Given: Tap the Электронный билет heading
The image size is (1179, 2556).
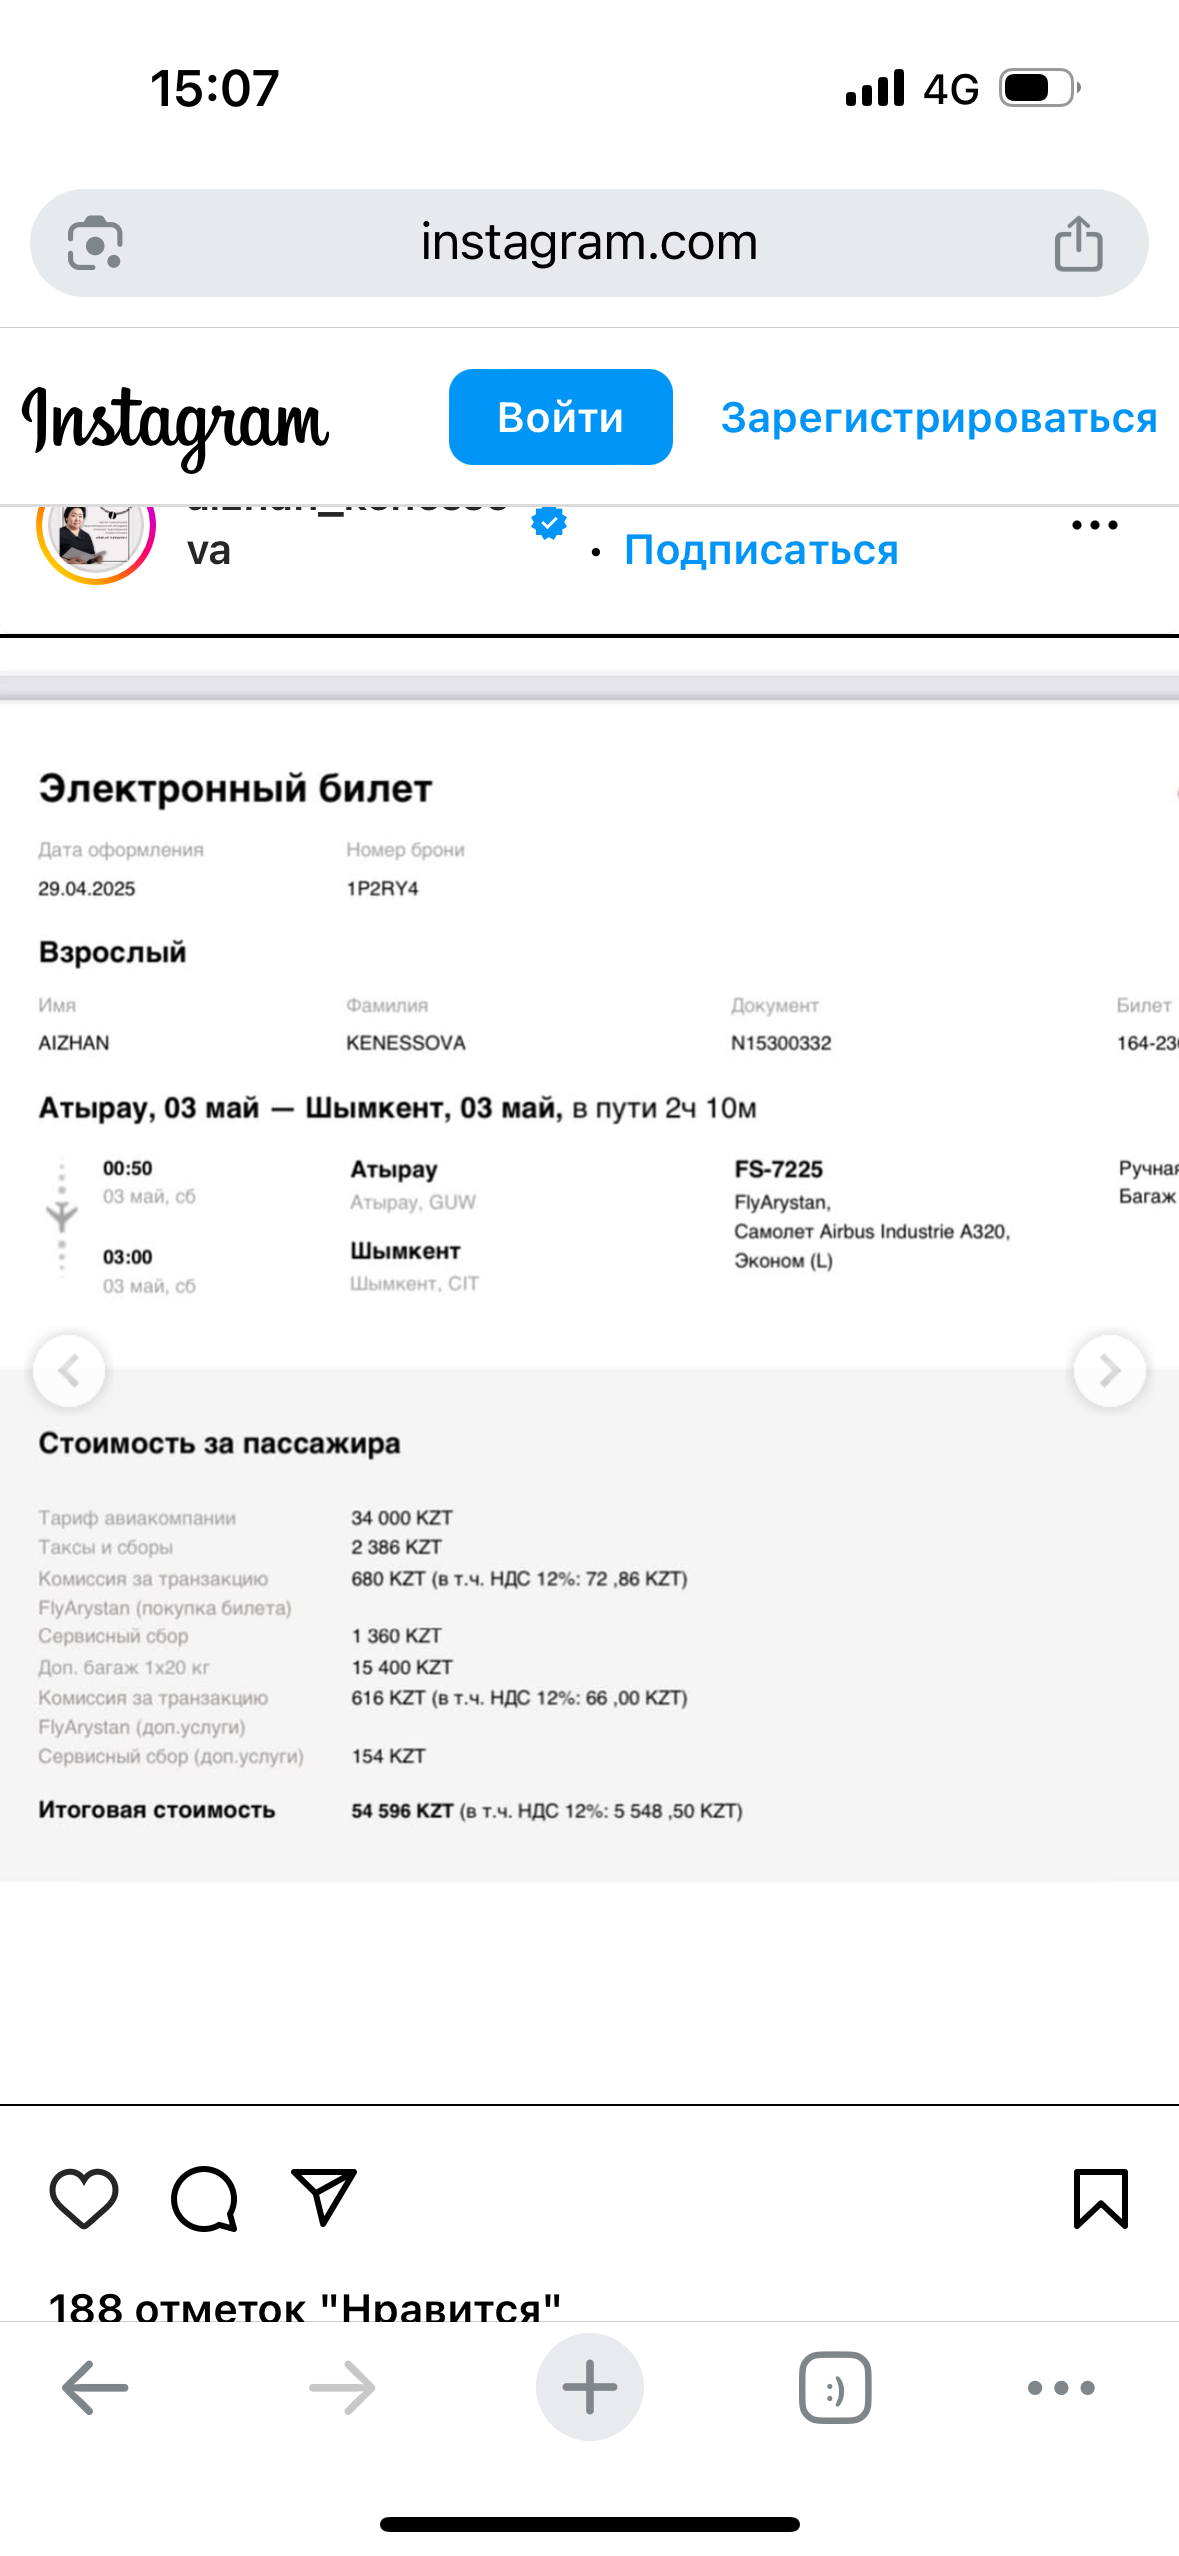Looking at the screenshot, I should (x=235, y=789).
